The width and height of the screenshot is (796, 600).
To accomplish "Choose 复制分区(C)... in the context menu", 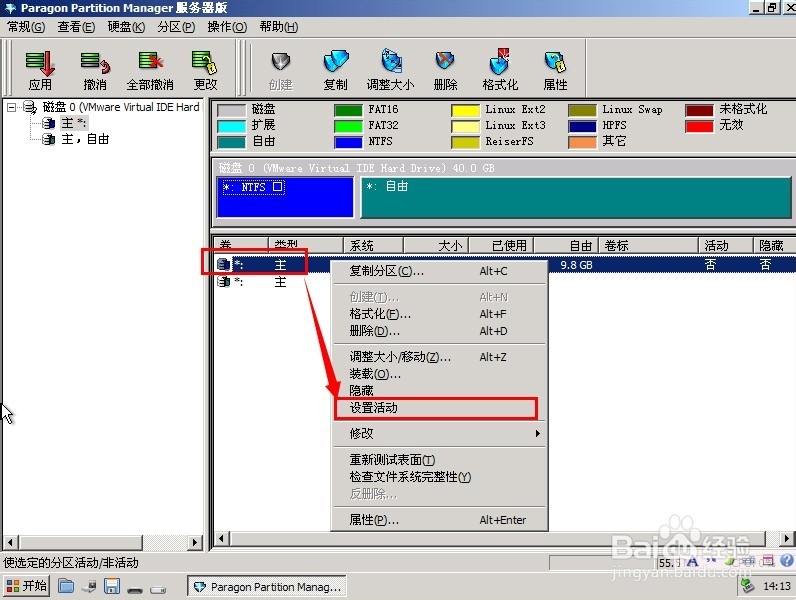I will click(x=440, y=271).
